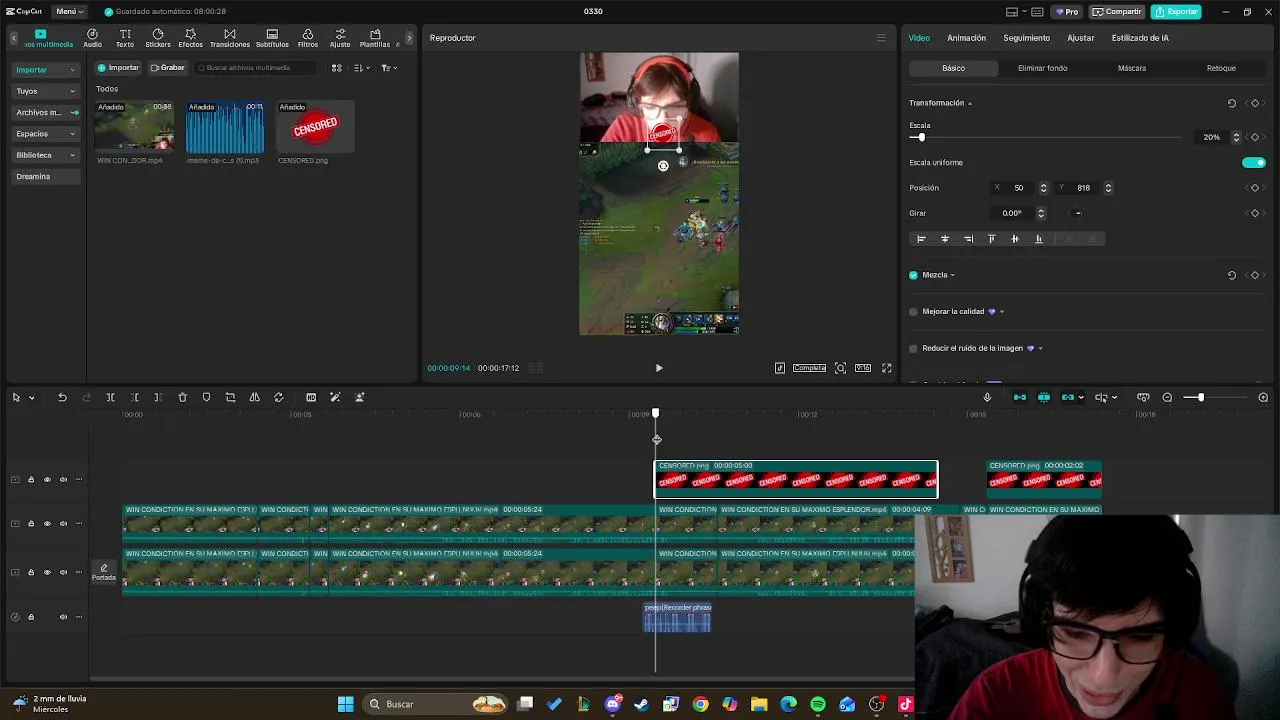Open the media sort order dropdown
This screenshot has height=720, width=1280.
tap(362, 68)
